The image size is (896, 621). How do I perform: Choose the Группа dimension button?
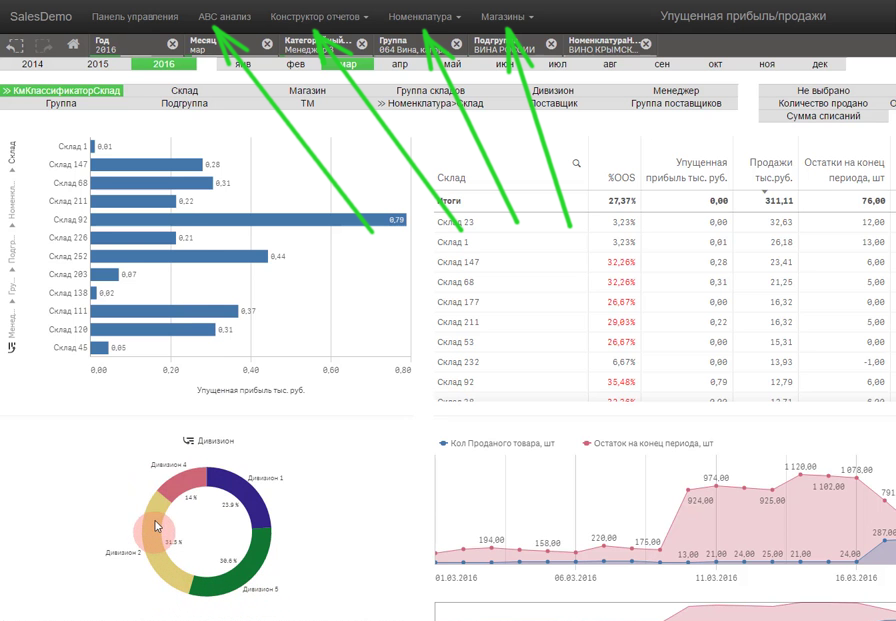(61, 103)
